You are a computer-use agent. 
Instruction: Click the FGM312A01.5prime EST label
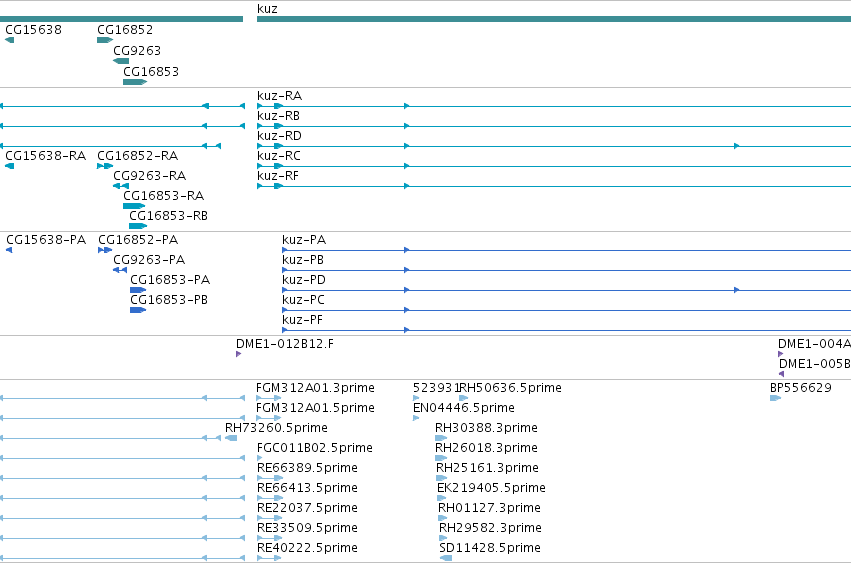click(x=315, y=408)
